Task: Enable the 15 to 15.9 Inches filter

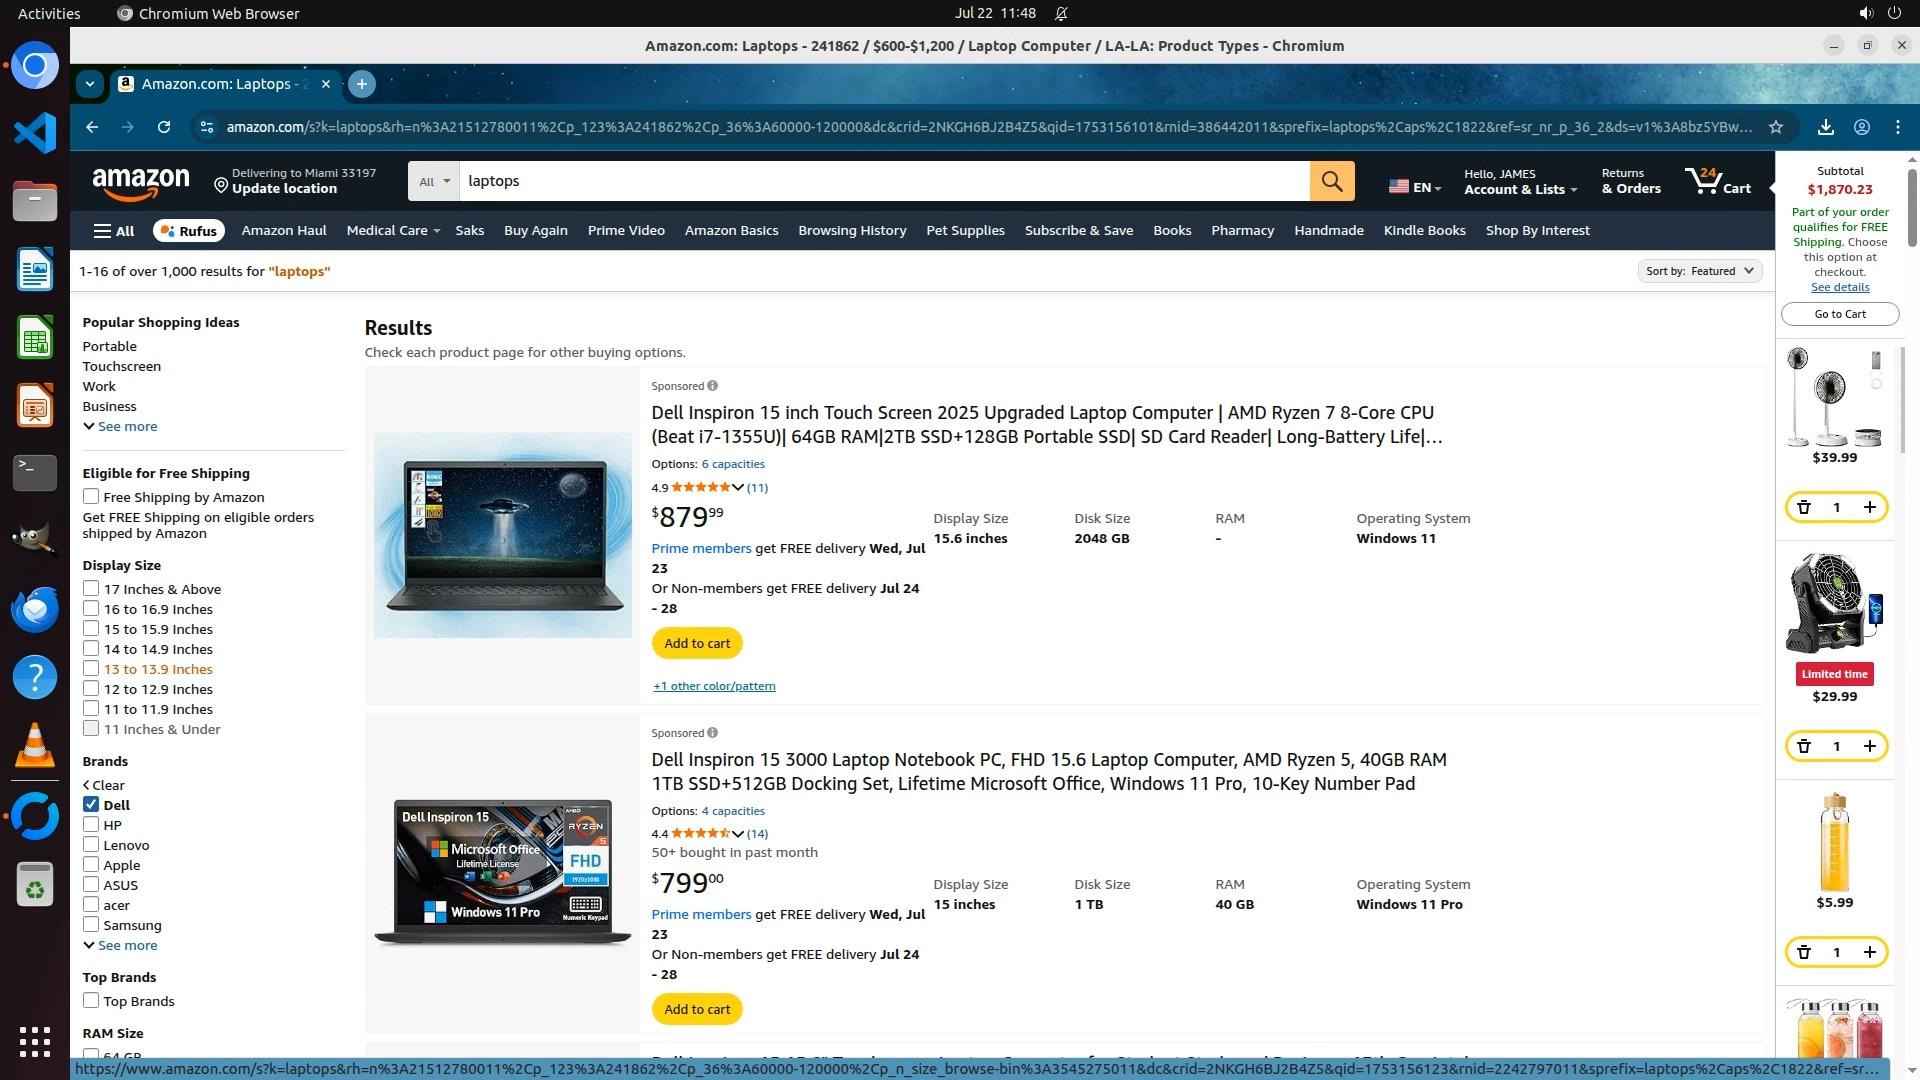Action: pos(91,629)
